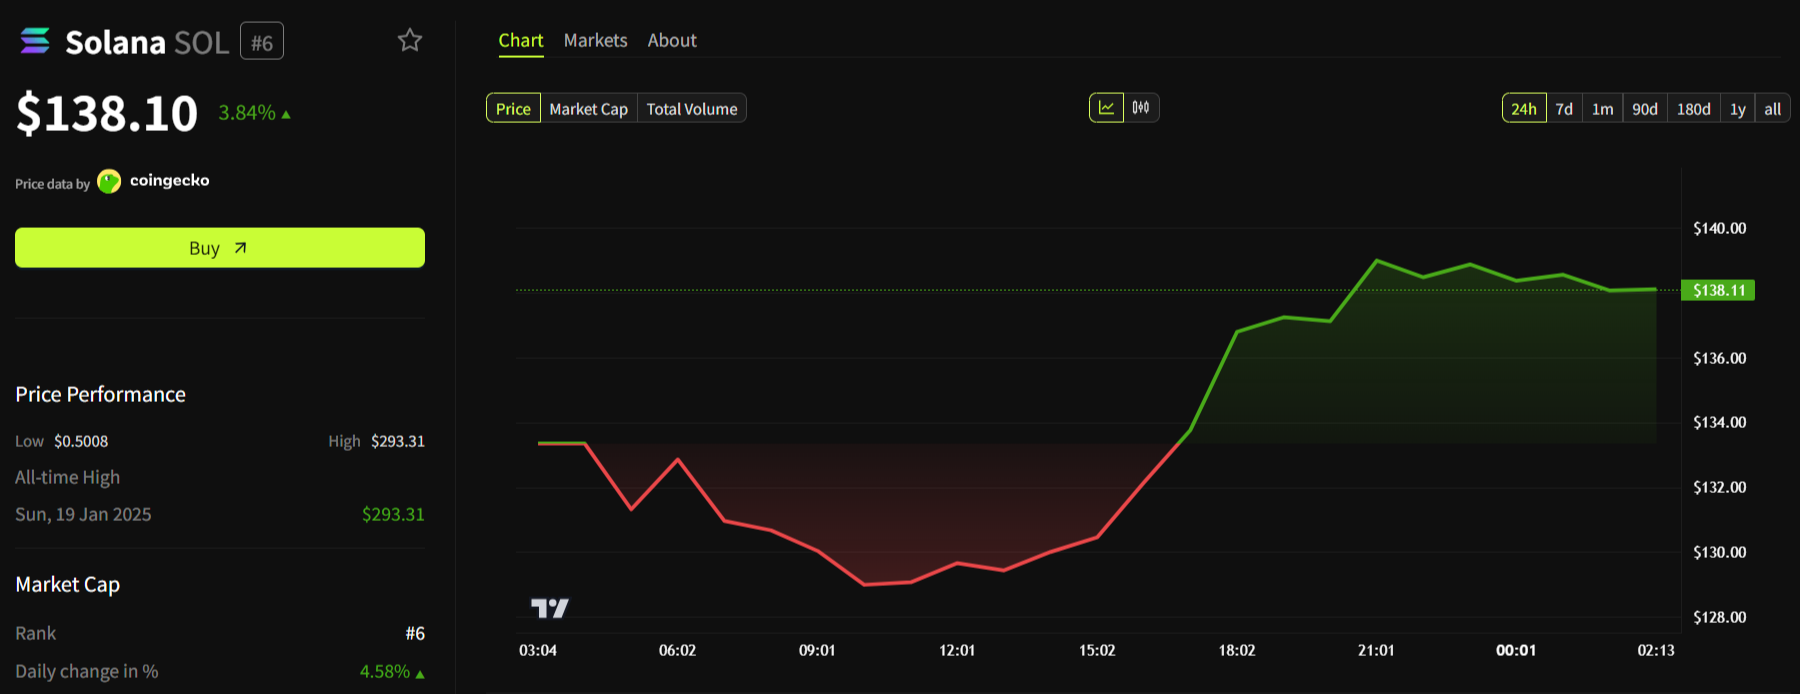Screen dimensions: 1800x694
Task: Click the 3.84% change value
Action: (x=247, y=113)
